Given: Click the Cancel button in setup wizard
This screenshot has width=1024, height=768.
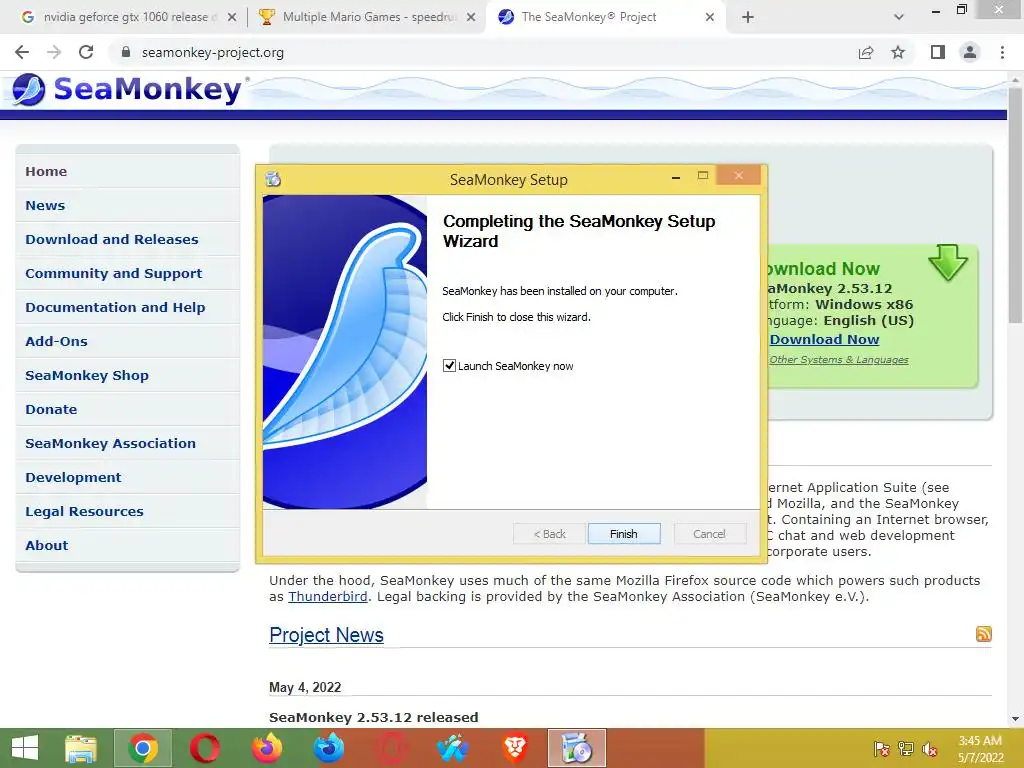Looking at the screenshot, I should coord(709,534).
